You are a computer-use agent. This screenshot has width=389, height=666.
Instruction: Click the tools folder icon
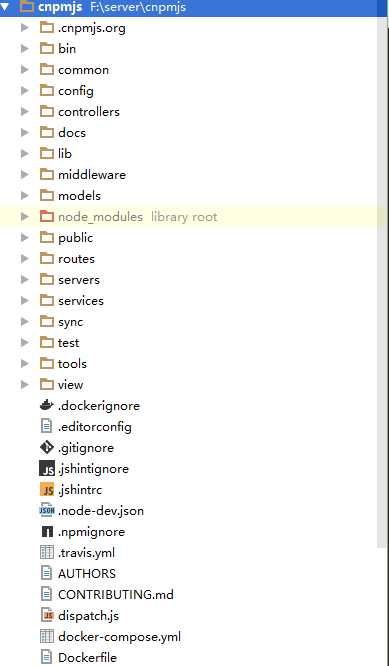point(47,363)
